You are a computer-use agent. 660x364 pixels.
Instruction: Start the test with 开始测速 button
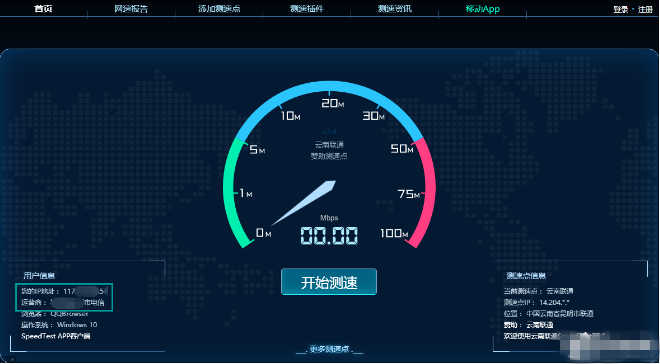329,282
